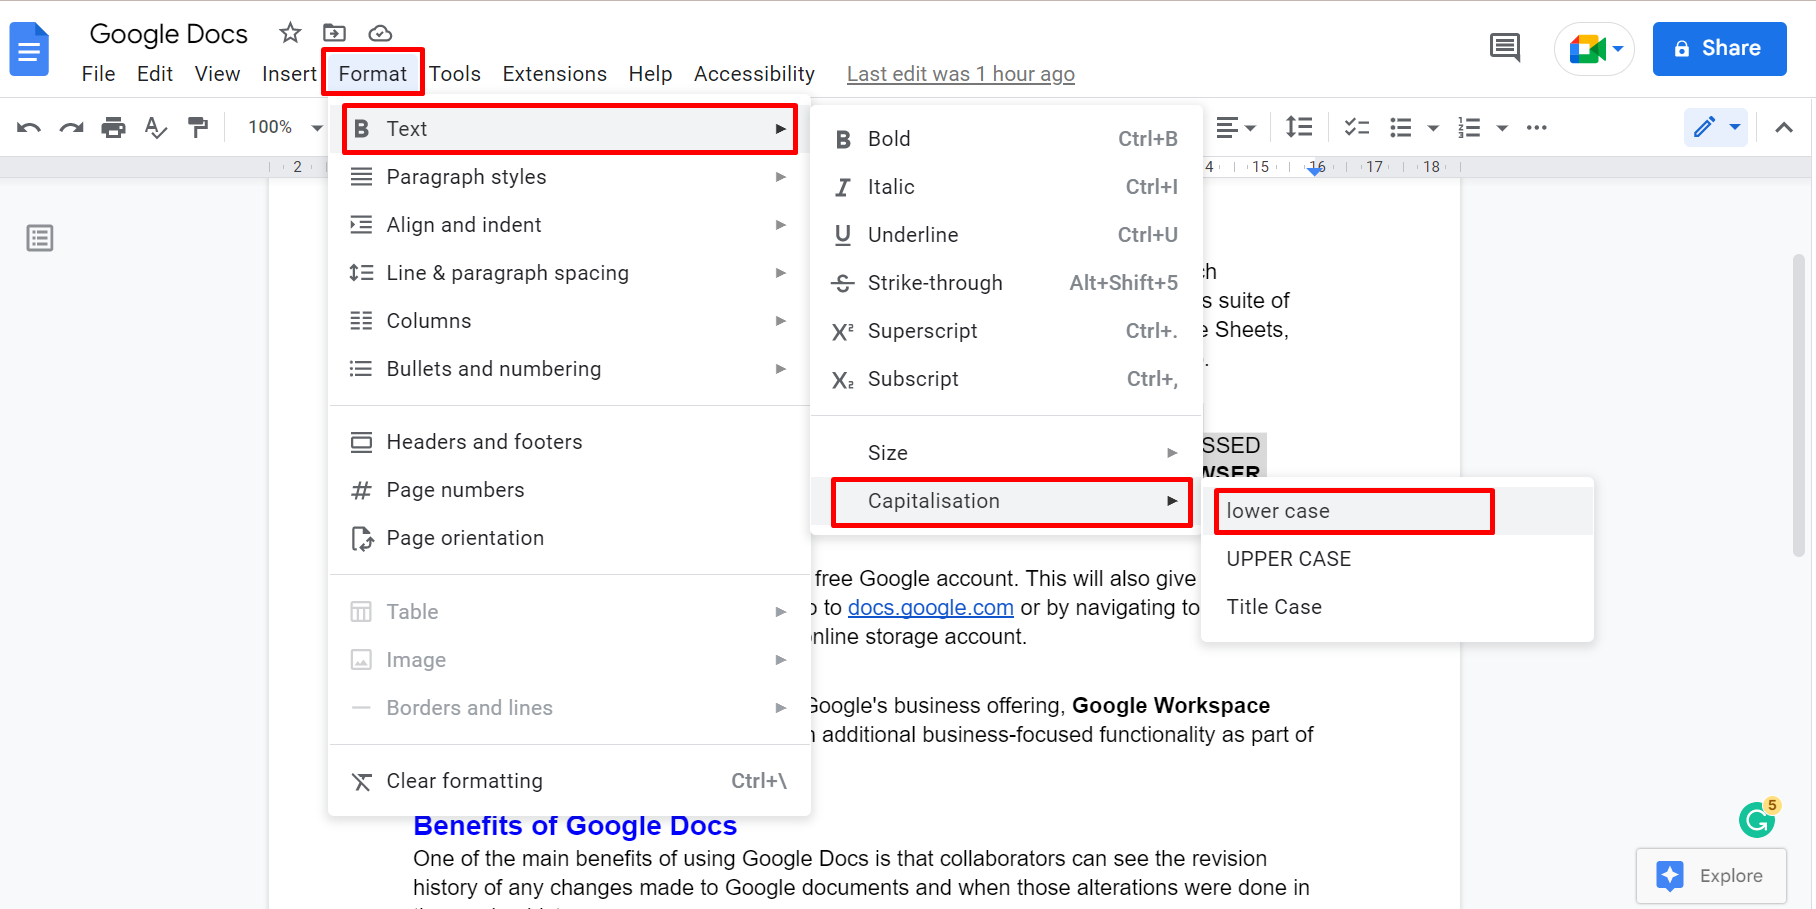Choose Page orientation

click(569, 538)
